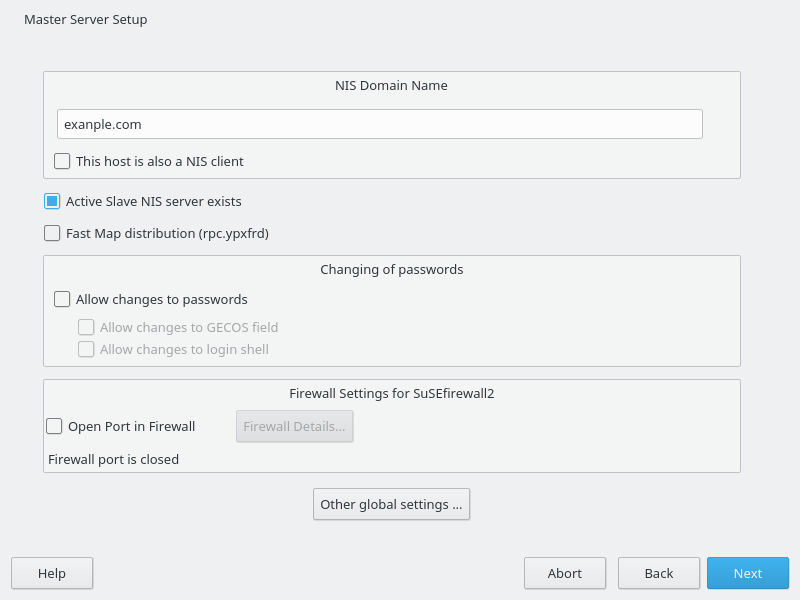This screenshot has height=600, width=800.
Task: Click the 'Changing of passwords' group title
Action: coord(391,269)
